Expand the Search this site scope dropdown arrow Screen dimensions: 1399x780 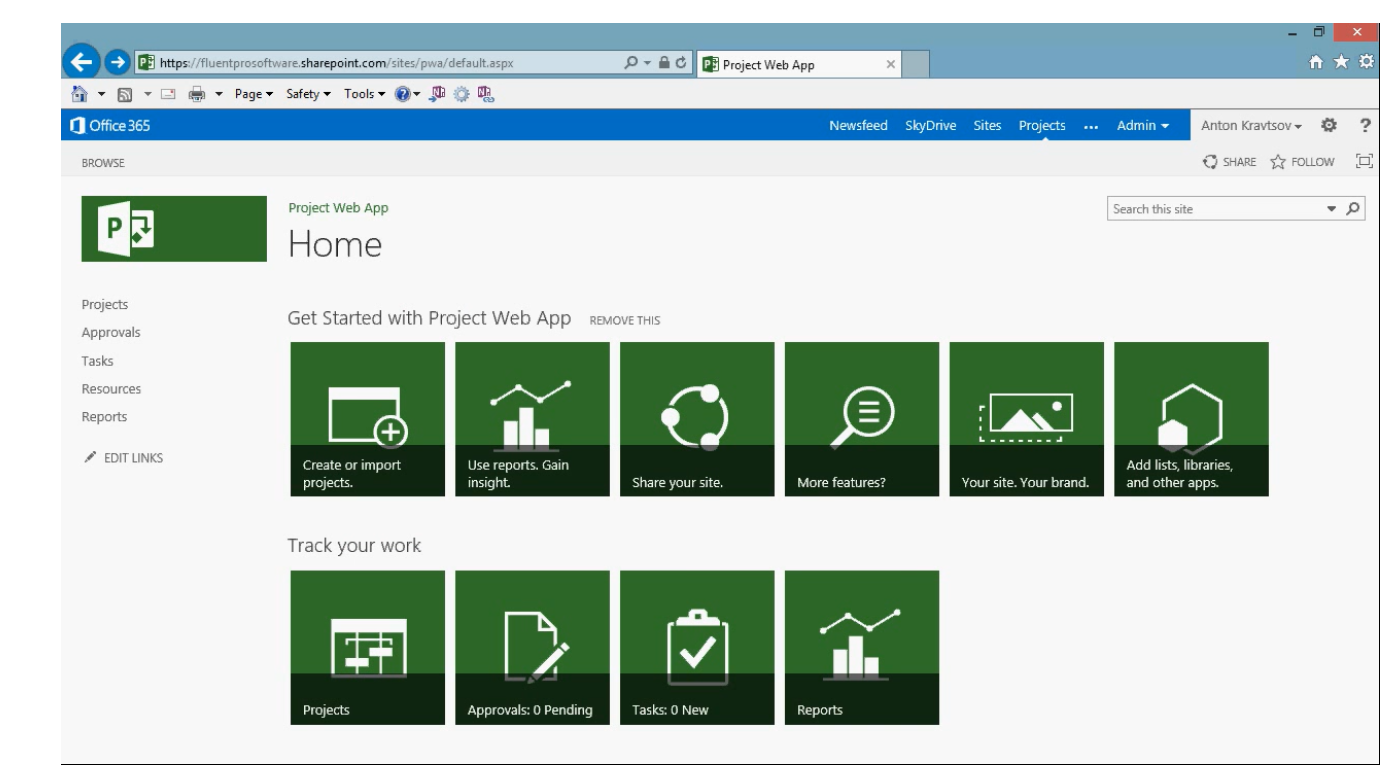point(1331,209)
